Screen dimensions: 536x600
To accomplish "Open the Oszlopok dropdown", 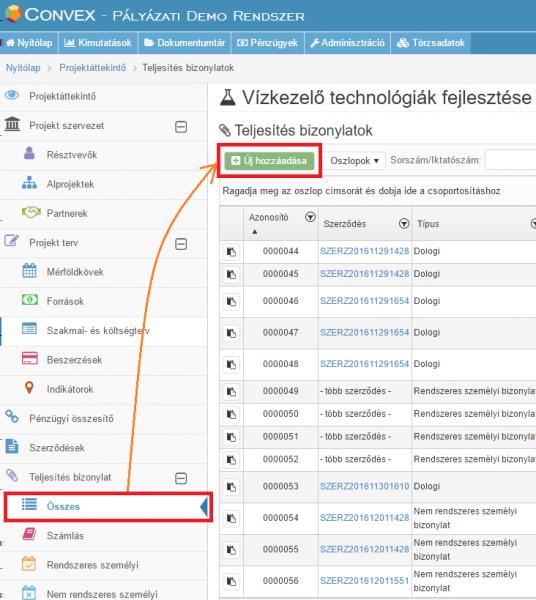I will click(x=355, y=161).
